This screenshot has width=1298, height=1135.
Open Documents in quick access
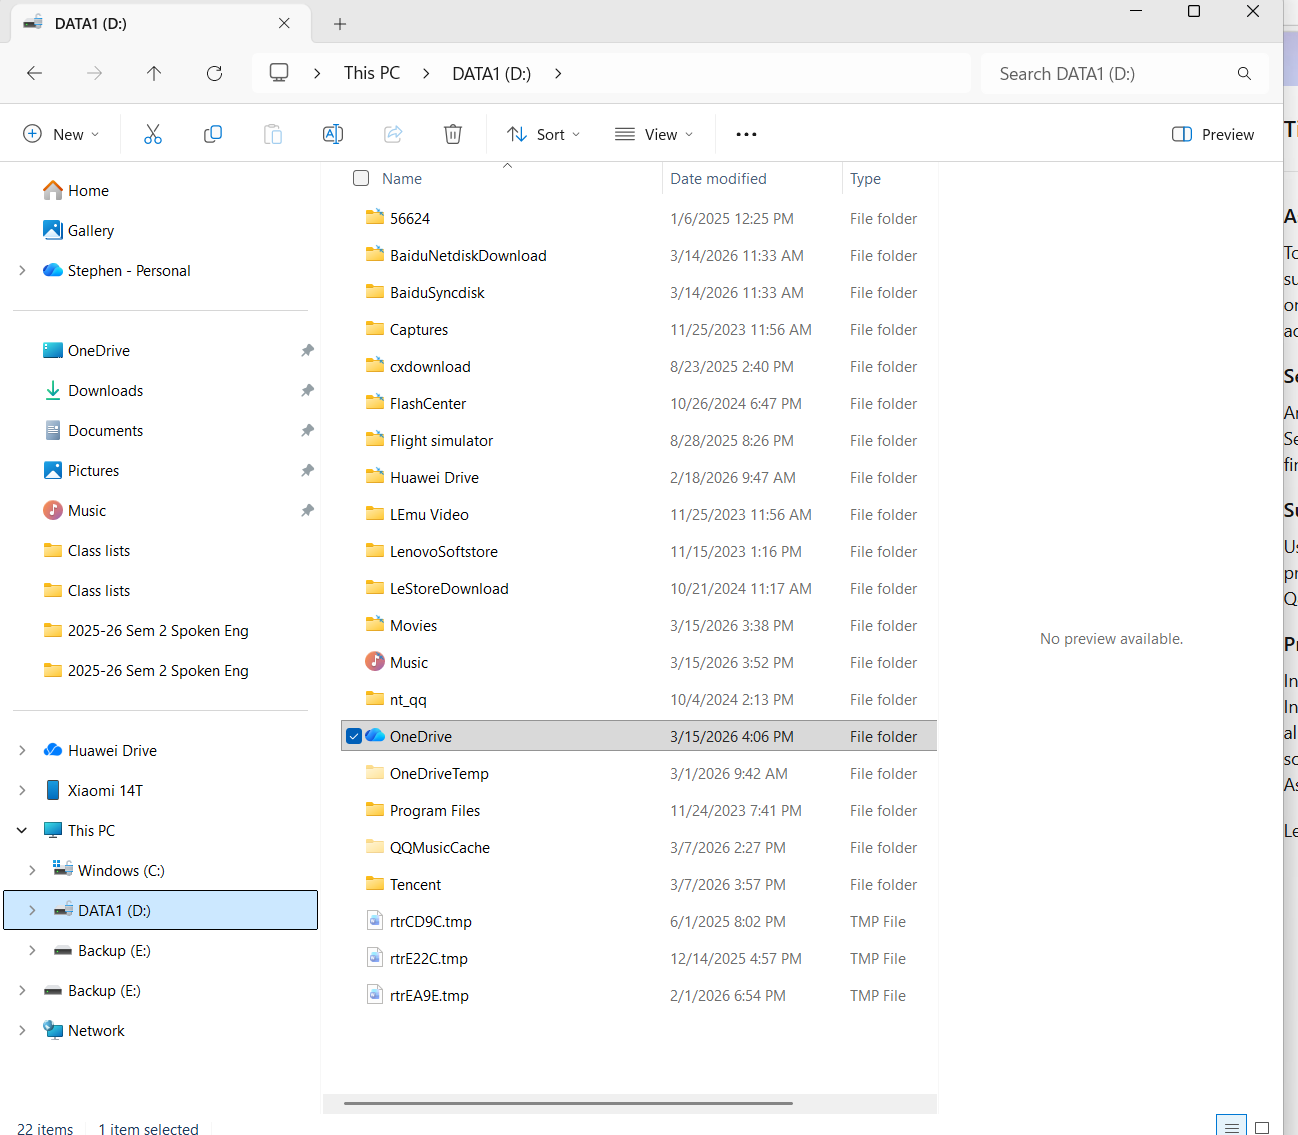pyautogui.click(x=105, y=430)
